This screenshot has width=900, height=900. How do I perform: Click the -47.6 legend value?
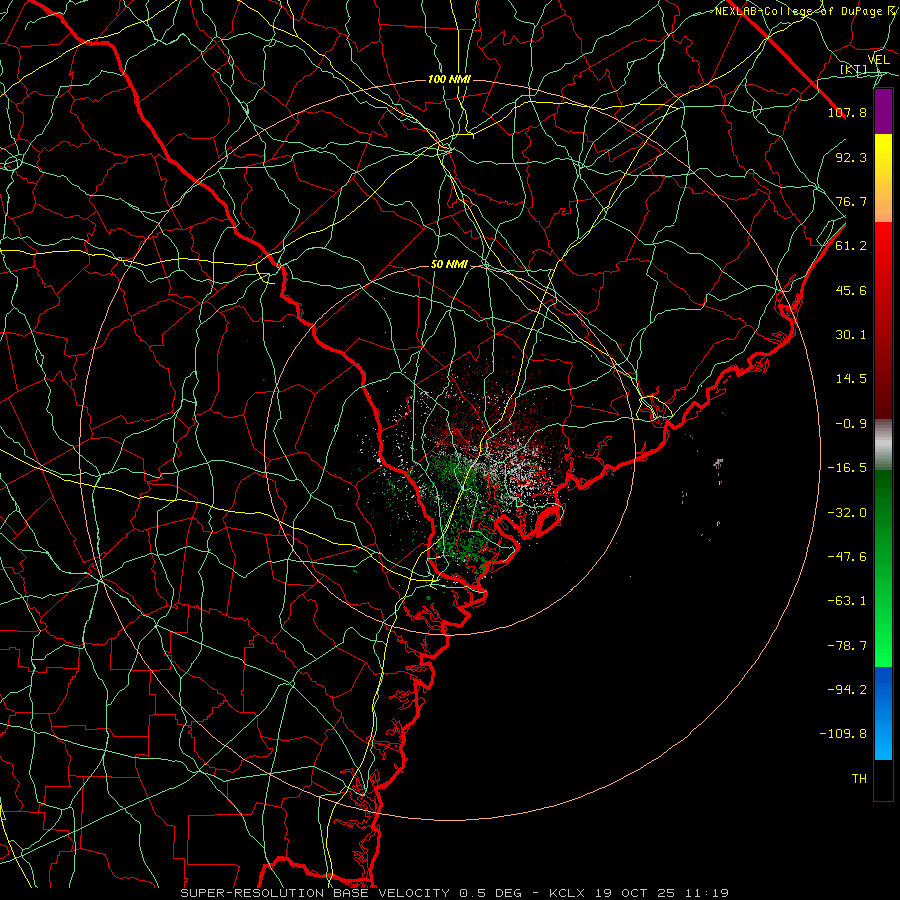click(x=847, y=557)
